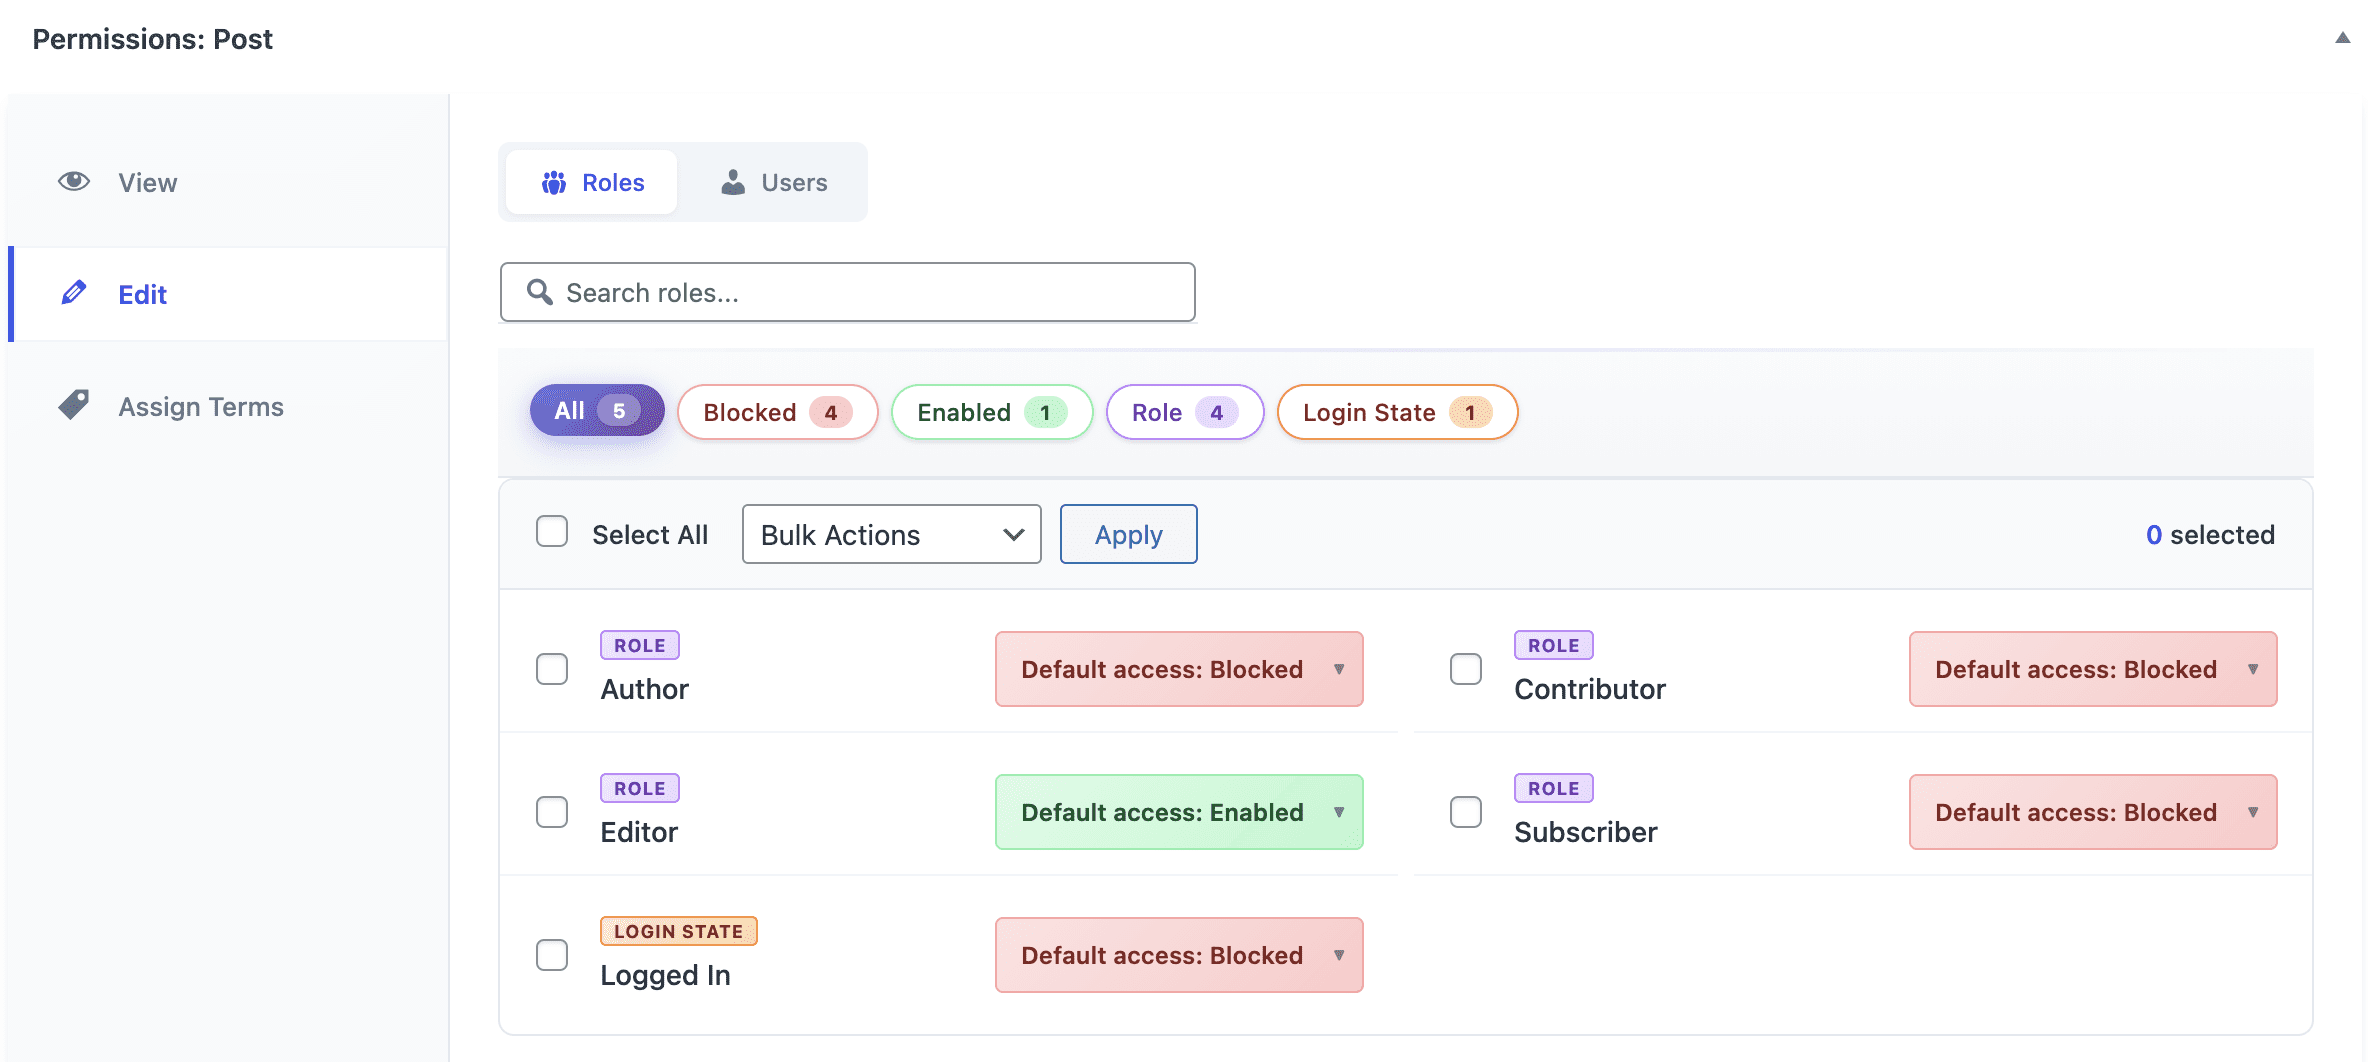Check the Select All checkbox

click(x=552, y=533)
